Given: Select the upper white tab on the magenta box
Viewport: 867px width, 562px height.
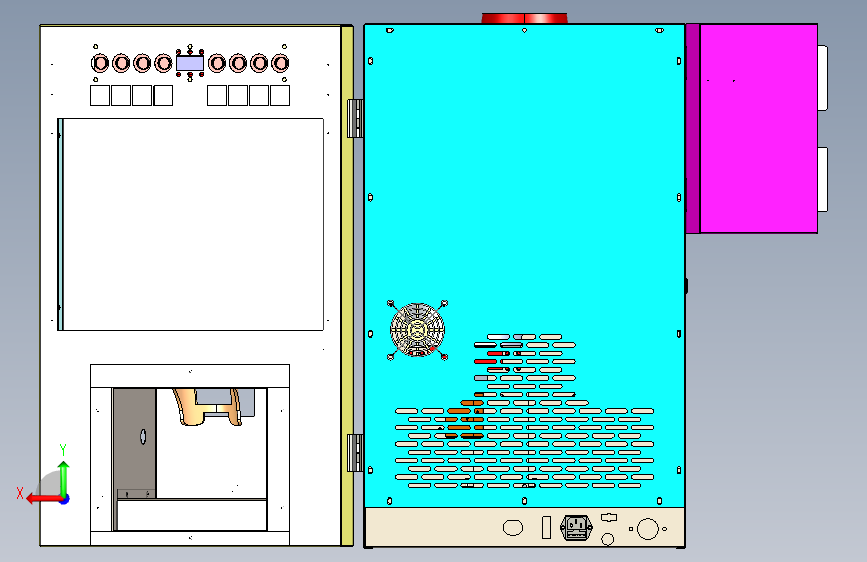Looking at the screenshot, I should (x=823, y=78).
